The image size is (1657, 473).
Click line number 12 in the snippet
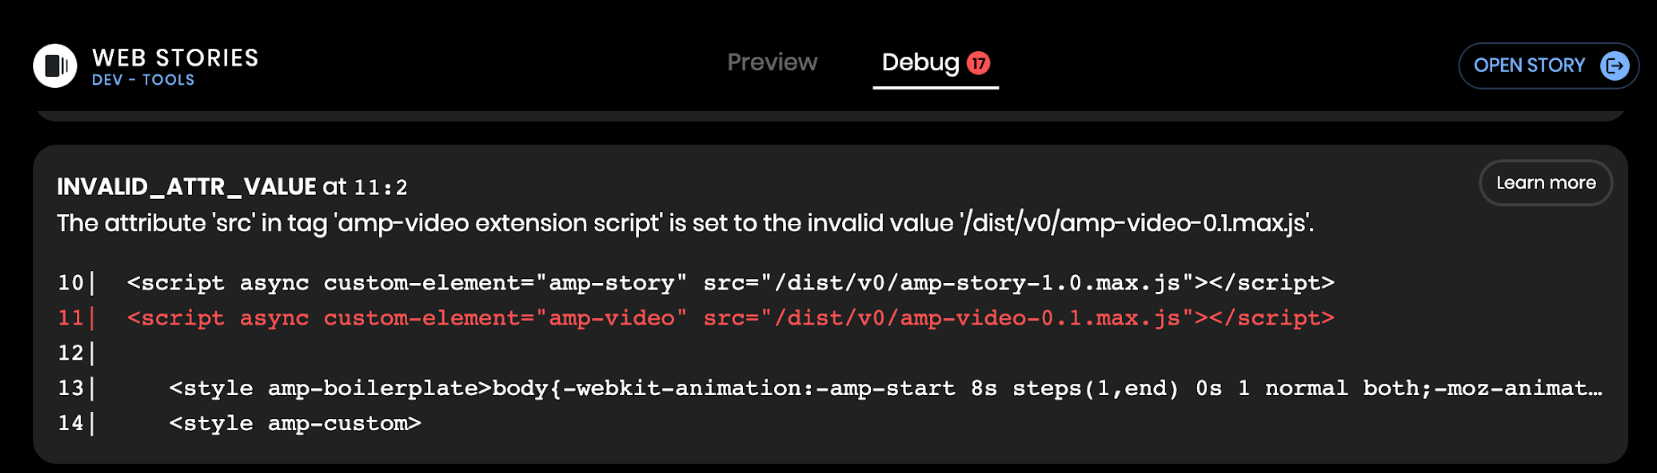click(x=70, y=353)
